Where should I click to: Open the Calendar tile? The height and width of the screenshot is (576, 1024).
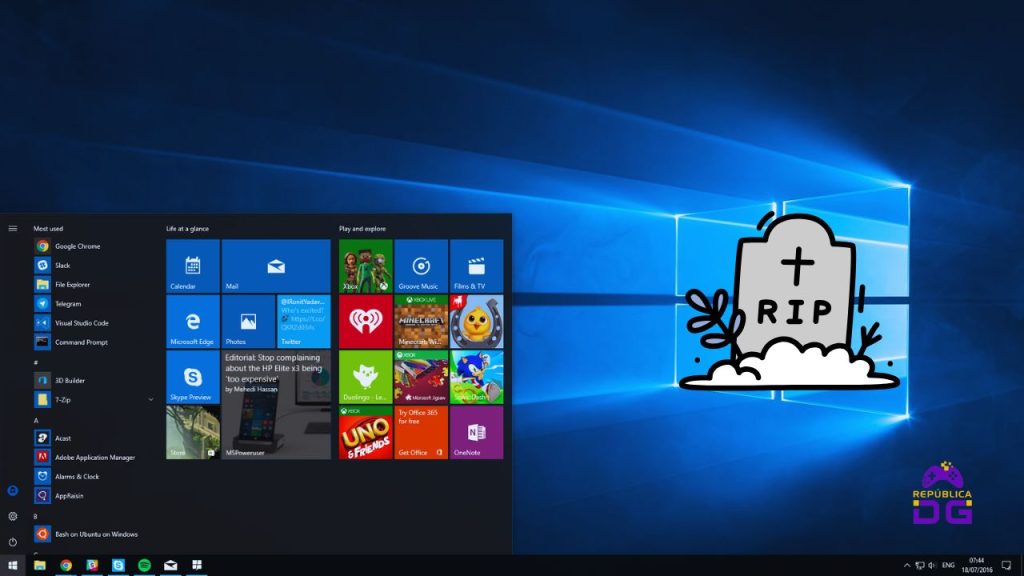click(193, 266)
